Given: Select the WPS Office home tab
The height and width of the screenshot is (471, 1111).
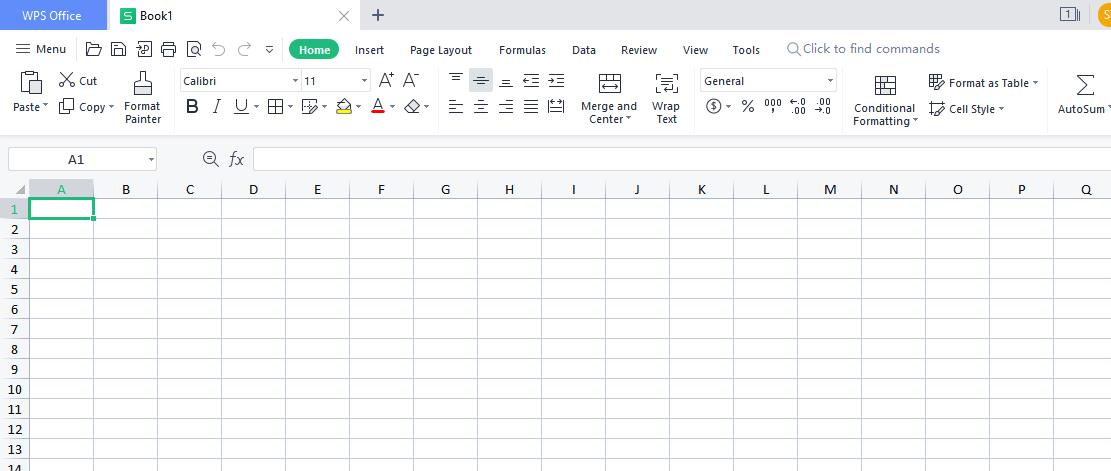Looking at the screenshot, I should coord(52,15).
